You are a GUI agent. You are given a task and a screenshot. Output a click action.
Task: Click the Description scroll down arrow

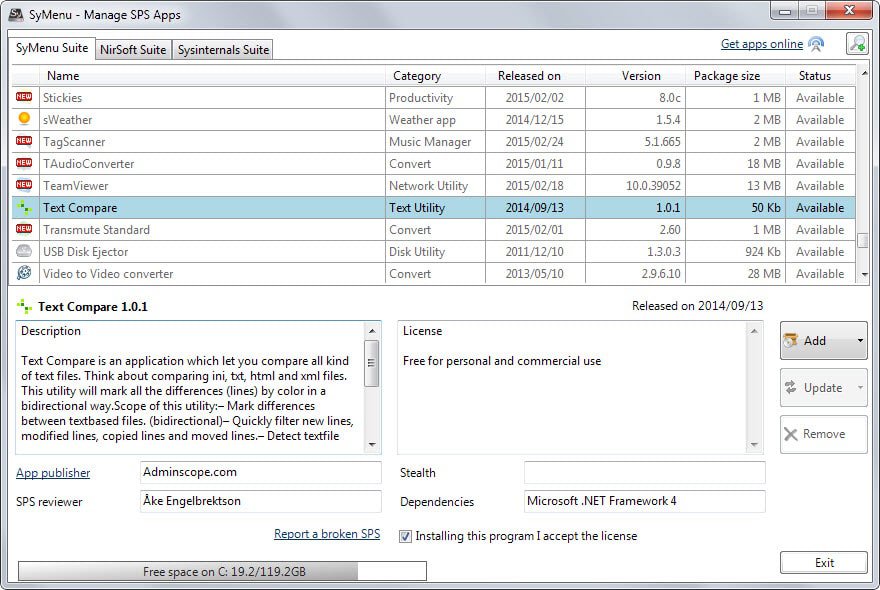372,445
